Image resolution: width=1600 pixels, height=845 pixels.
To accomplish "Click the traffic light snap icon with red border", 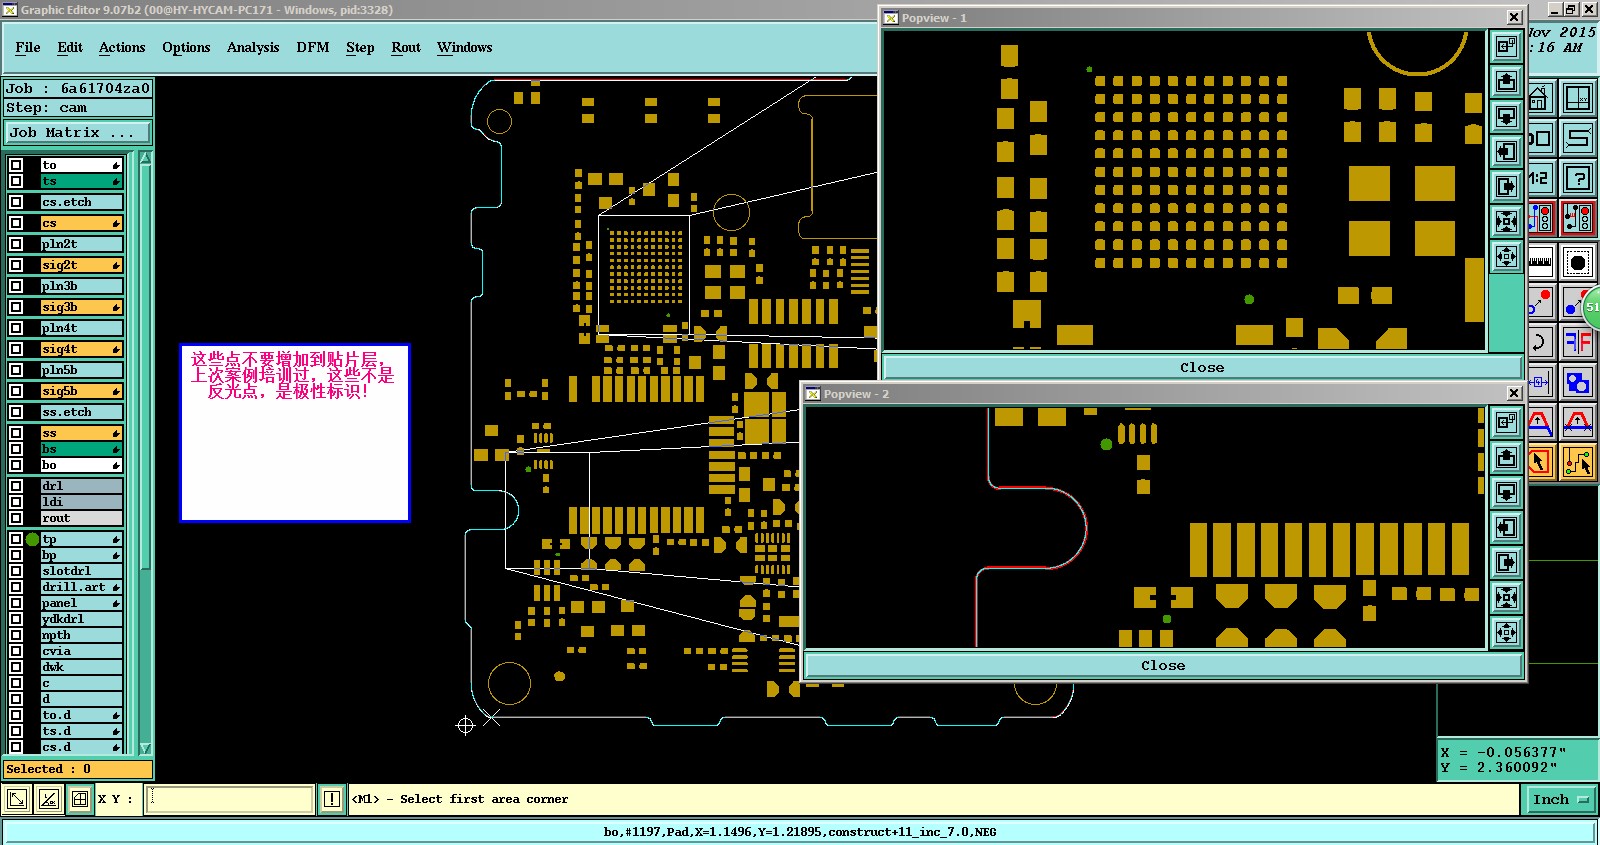I will (x=1578, y=219).
